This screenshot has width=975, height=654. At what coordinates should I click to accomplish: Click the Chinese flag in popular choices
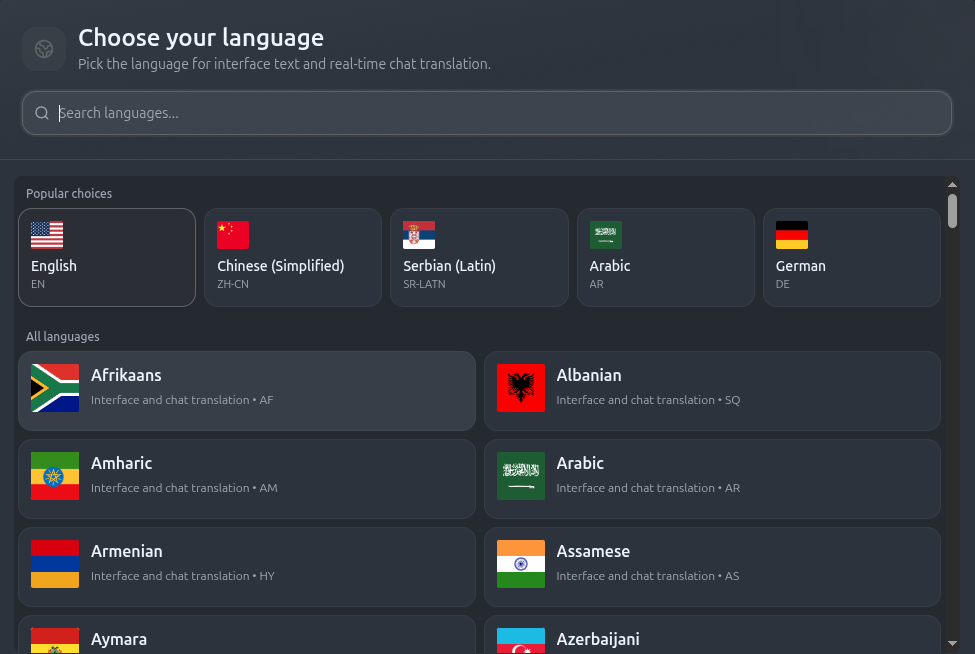pos(233,235)
